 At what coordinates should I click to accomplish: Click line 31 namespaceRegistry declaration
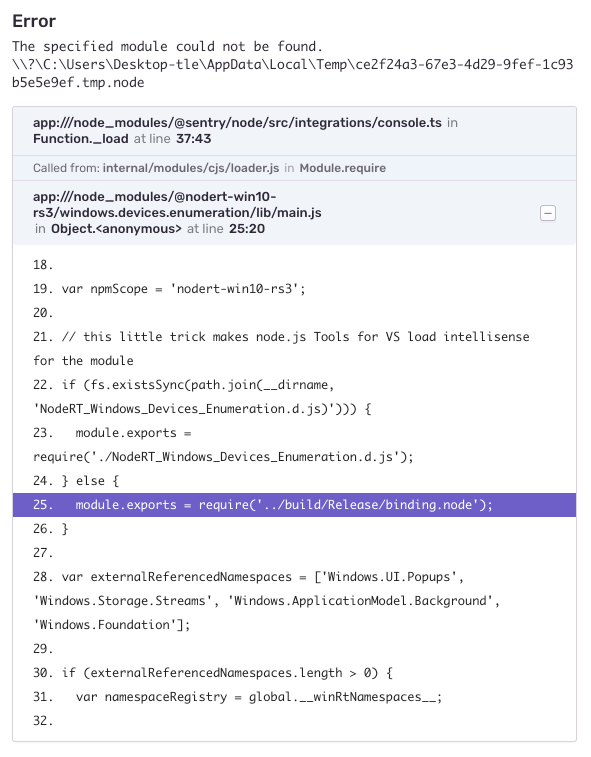click(238, 697)
